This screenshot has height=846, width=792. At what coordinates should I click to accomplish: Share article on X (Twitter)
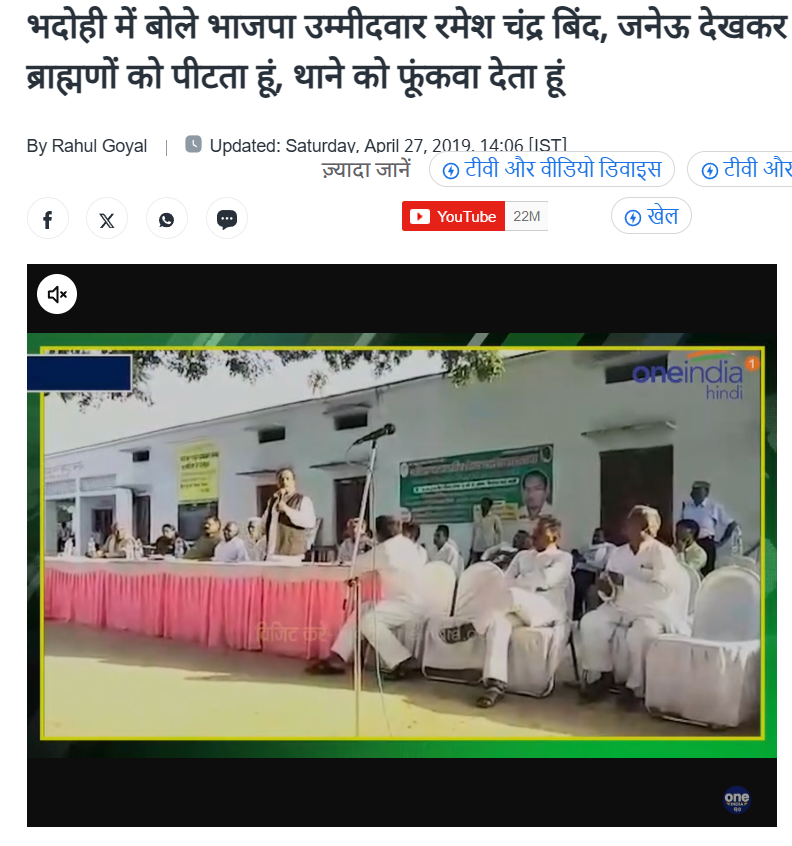(x=107, y=219)
